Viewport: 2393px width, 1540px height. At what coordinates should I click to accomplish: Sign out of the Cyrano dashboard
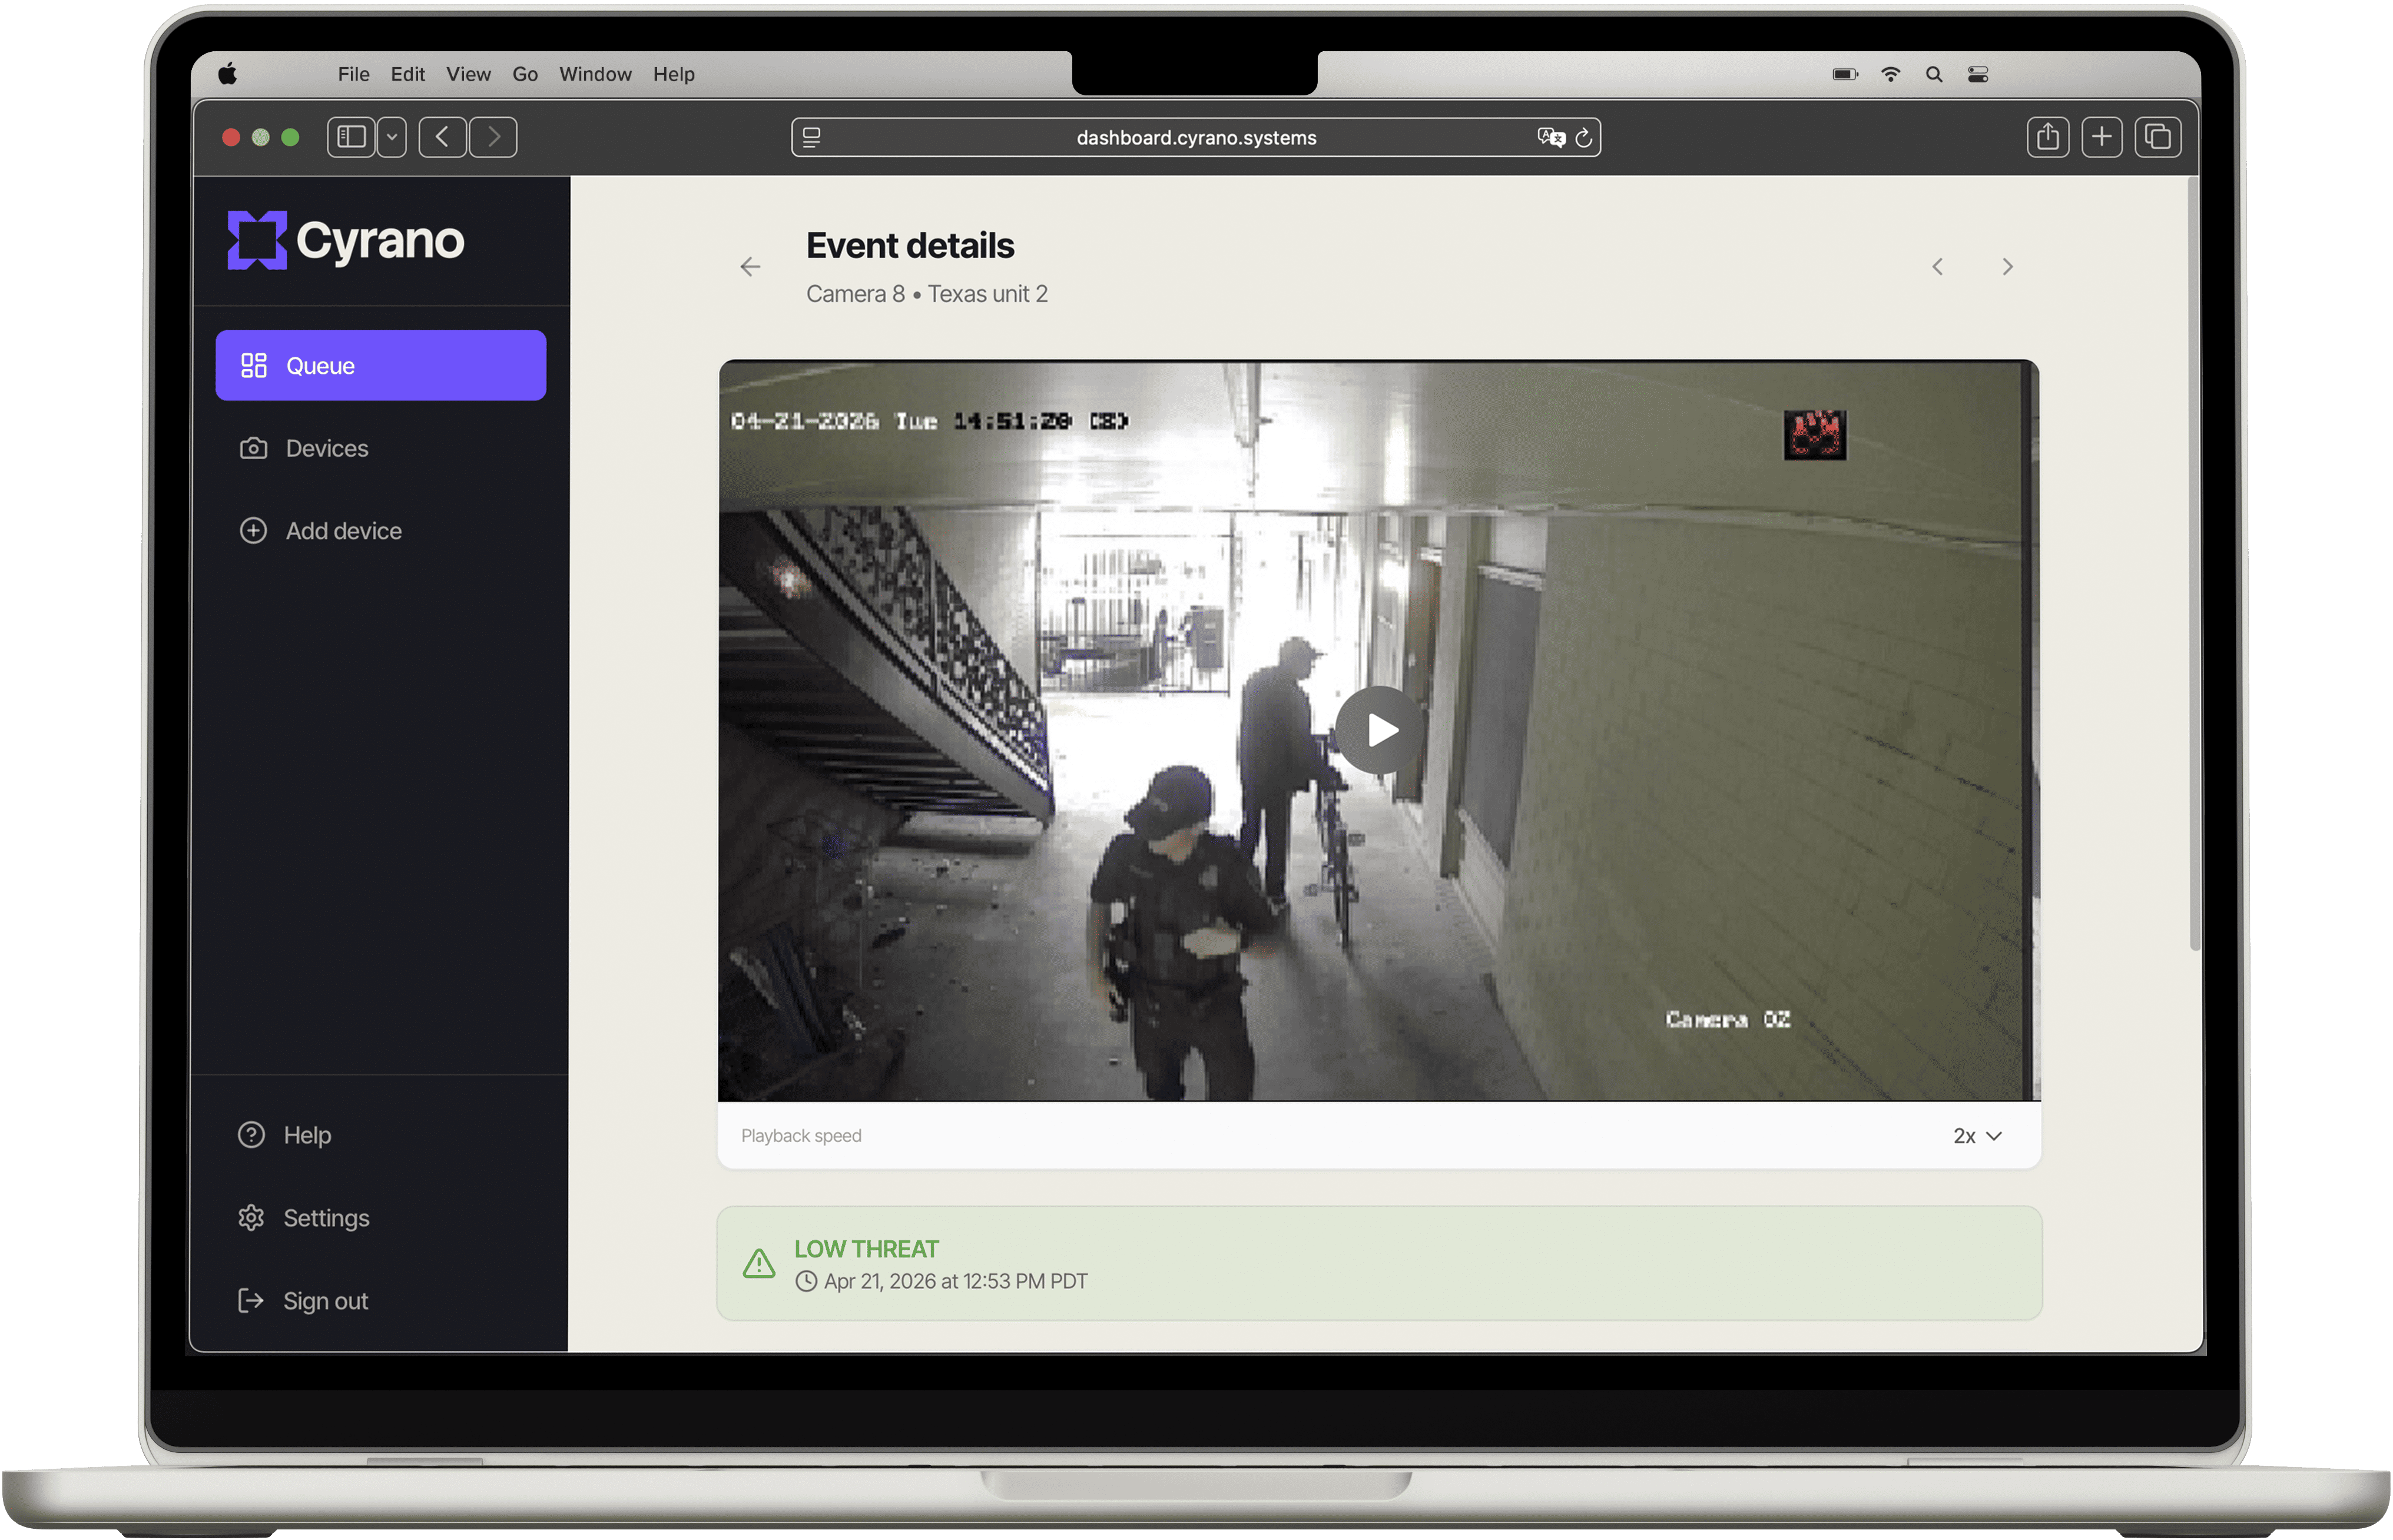[303, 1301]
